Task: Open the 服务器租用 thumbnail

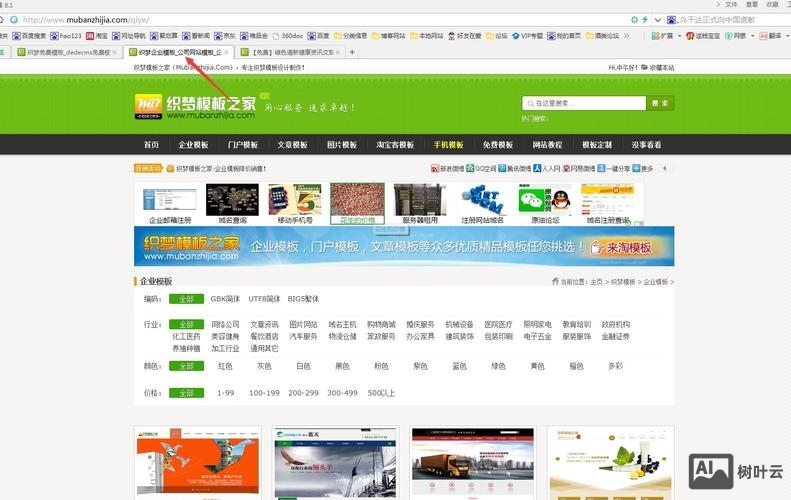Action: pyautogui.click(x=420, y=204)
